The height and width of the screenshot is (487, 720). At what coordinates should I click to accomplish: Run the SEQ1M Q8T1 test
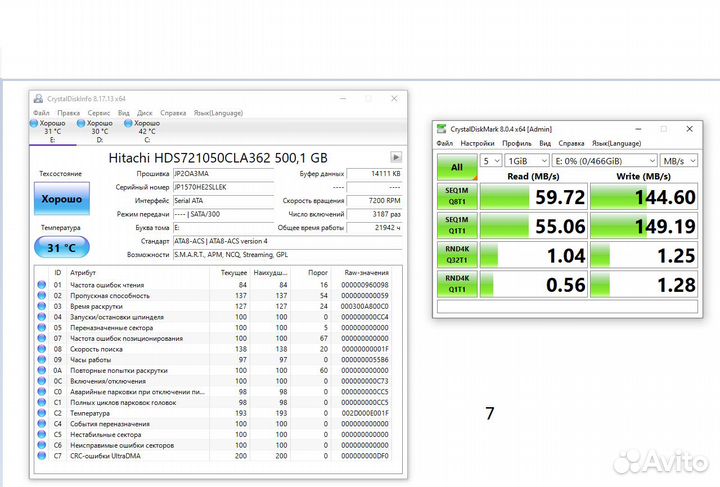tap(457, 196)
